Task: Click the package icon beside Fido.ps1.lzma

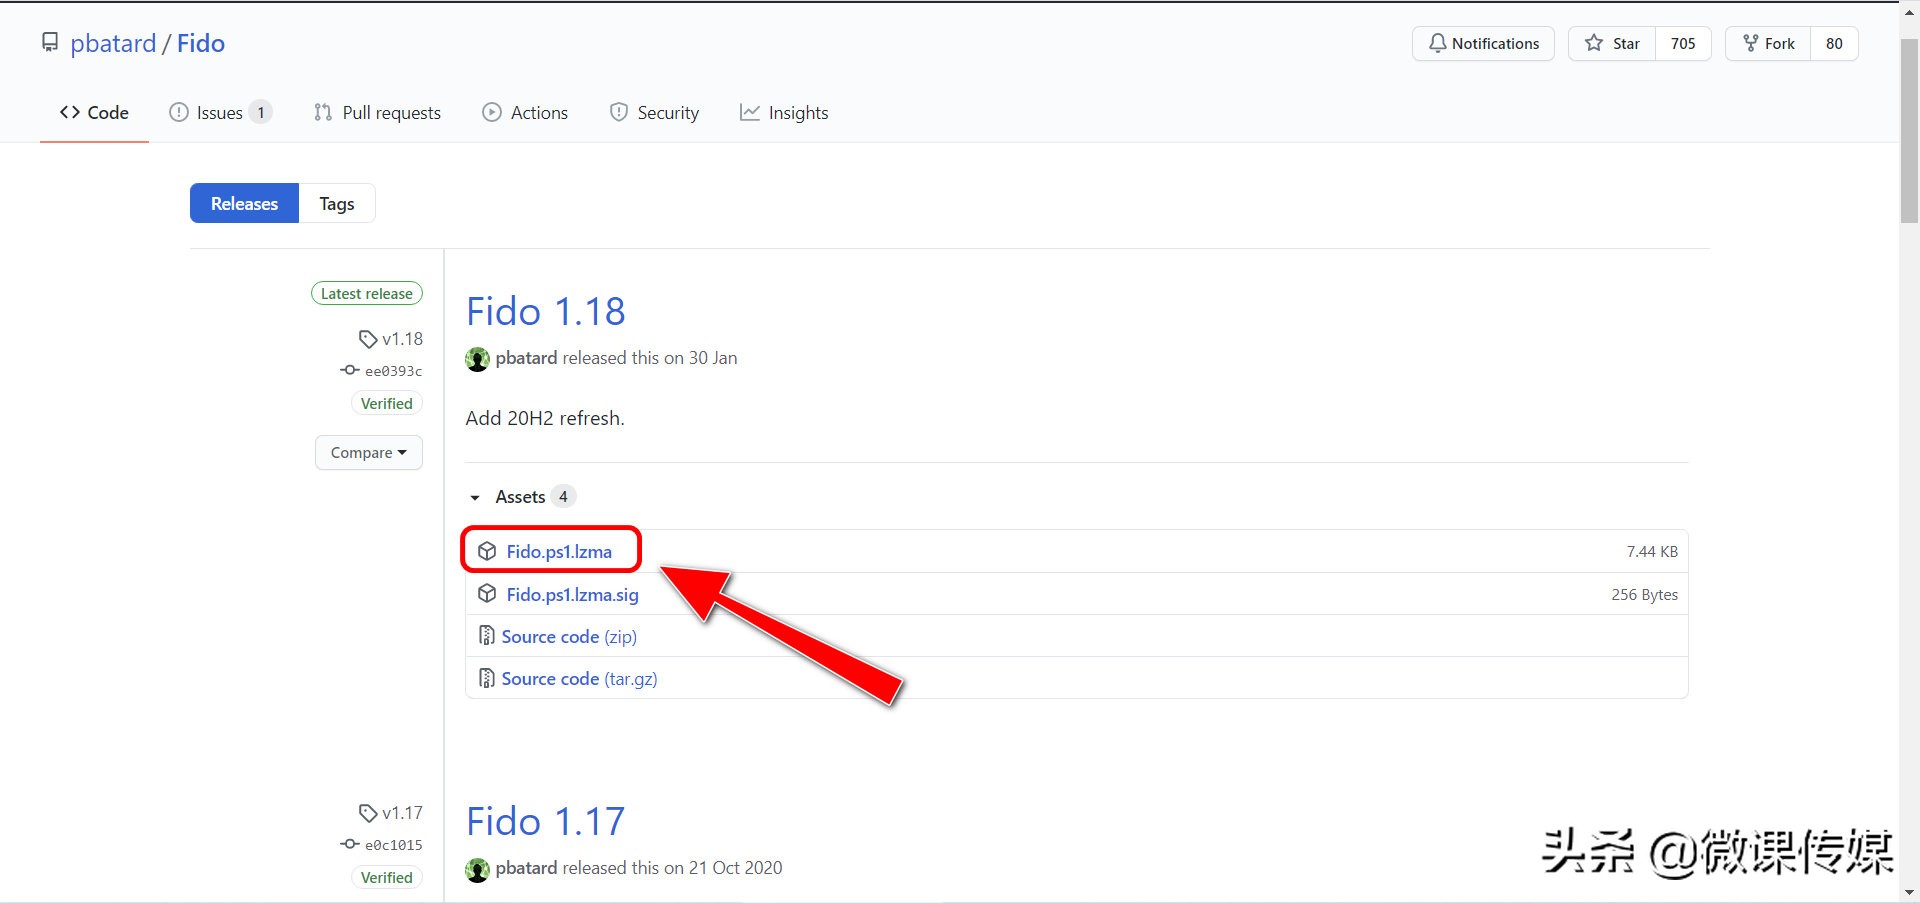Action: point(487,551)
